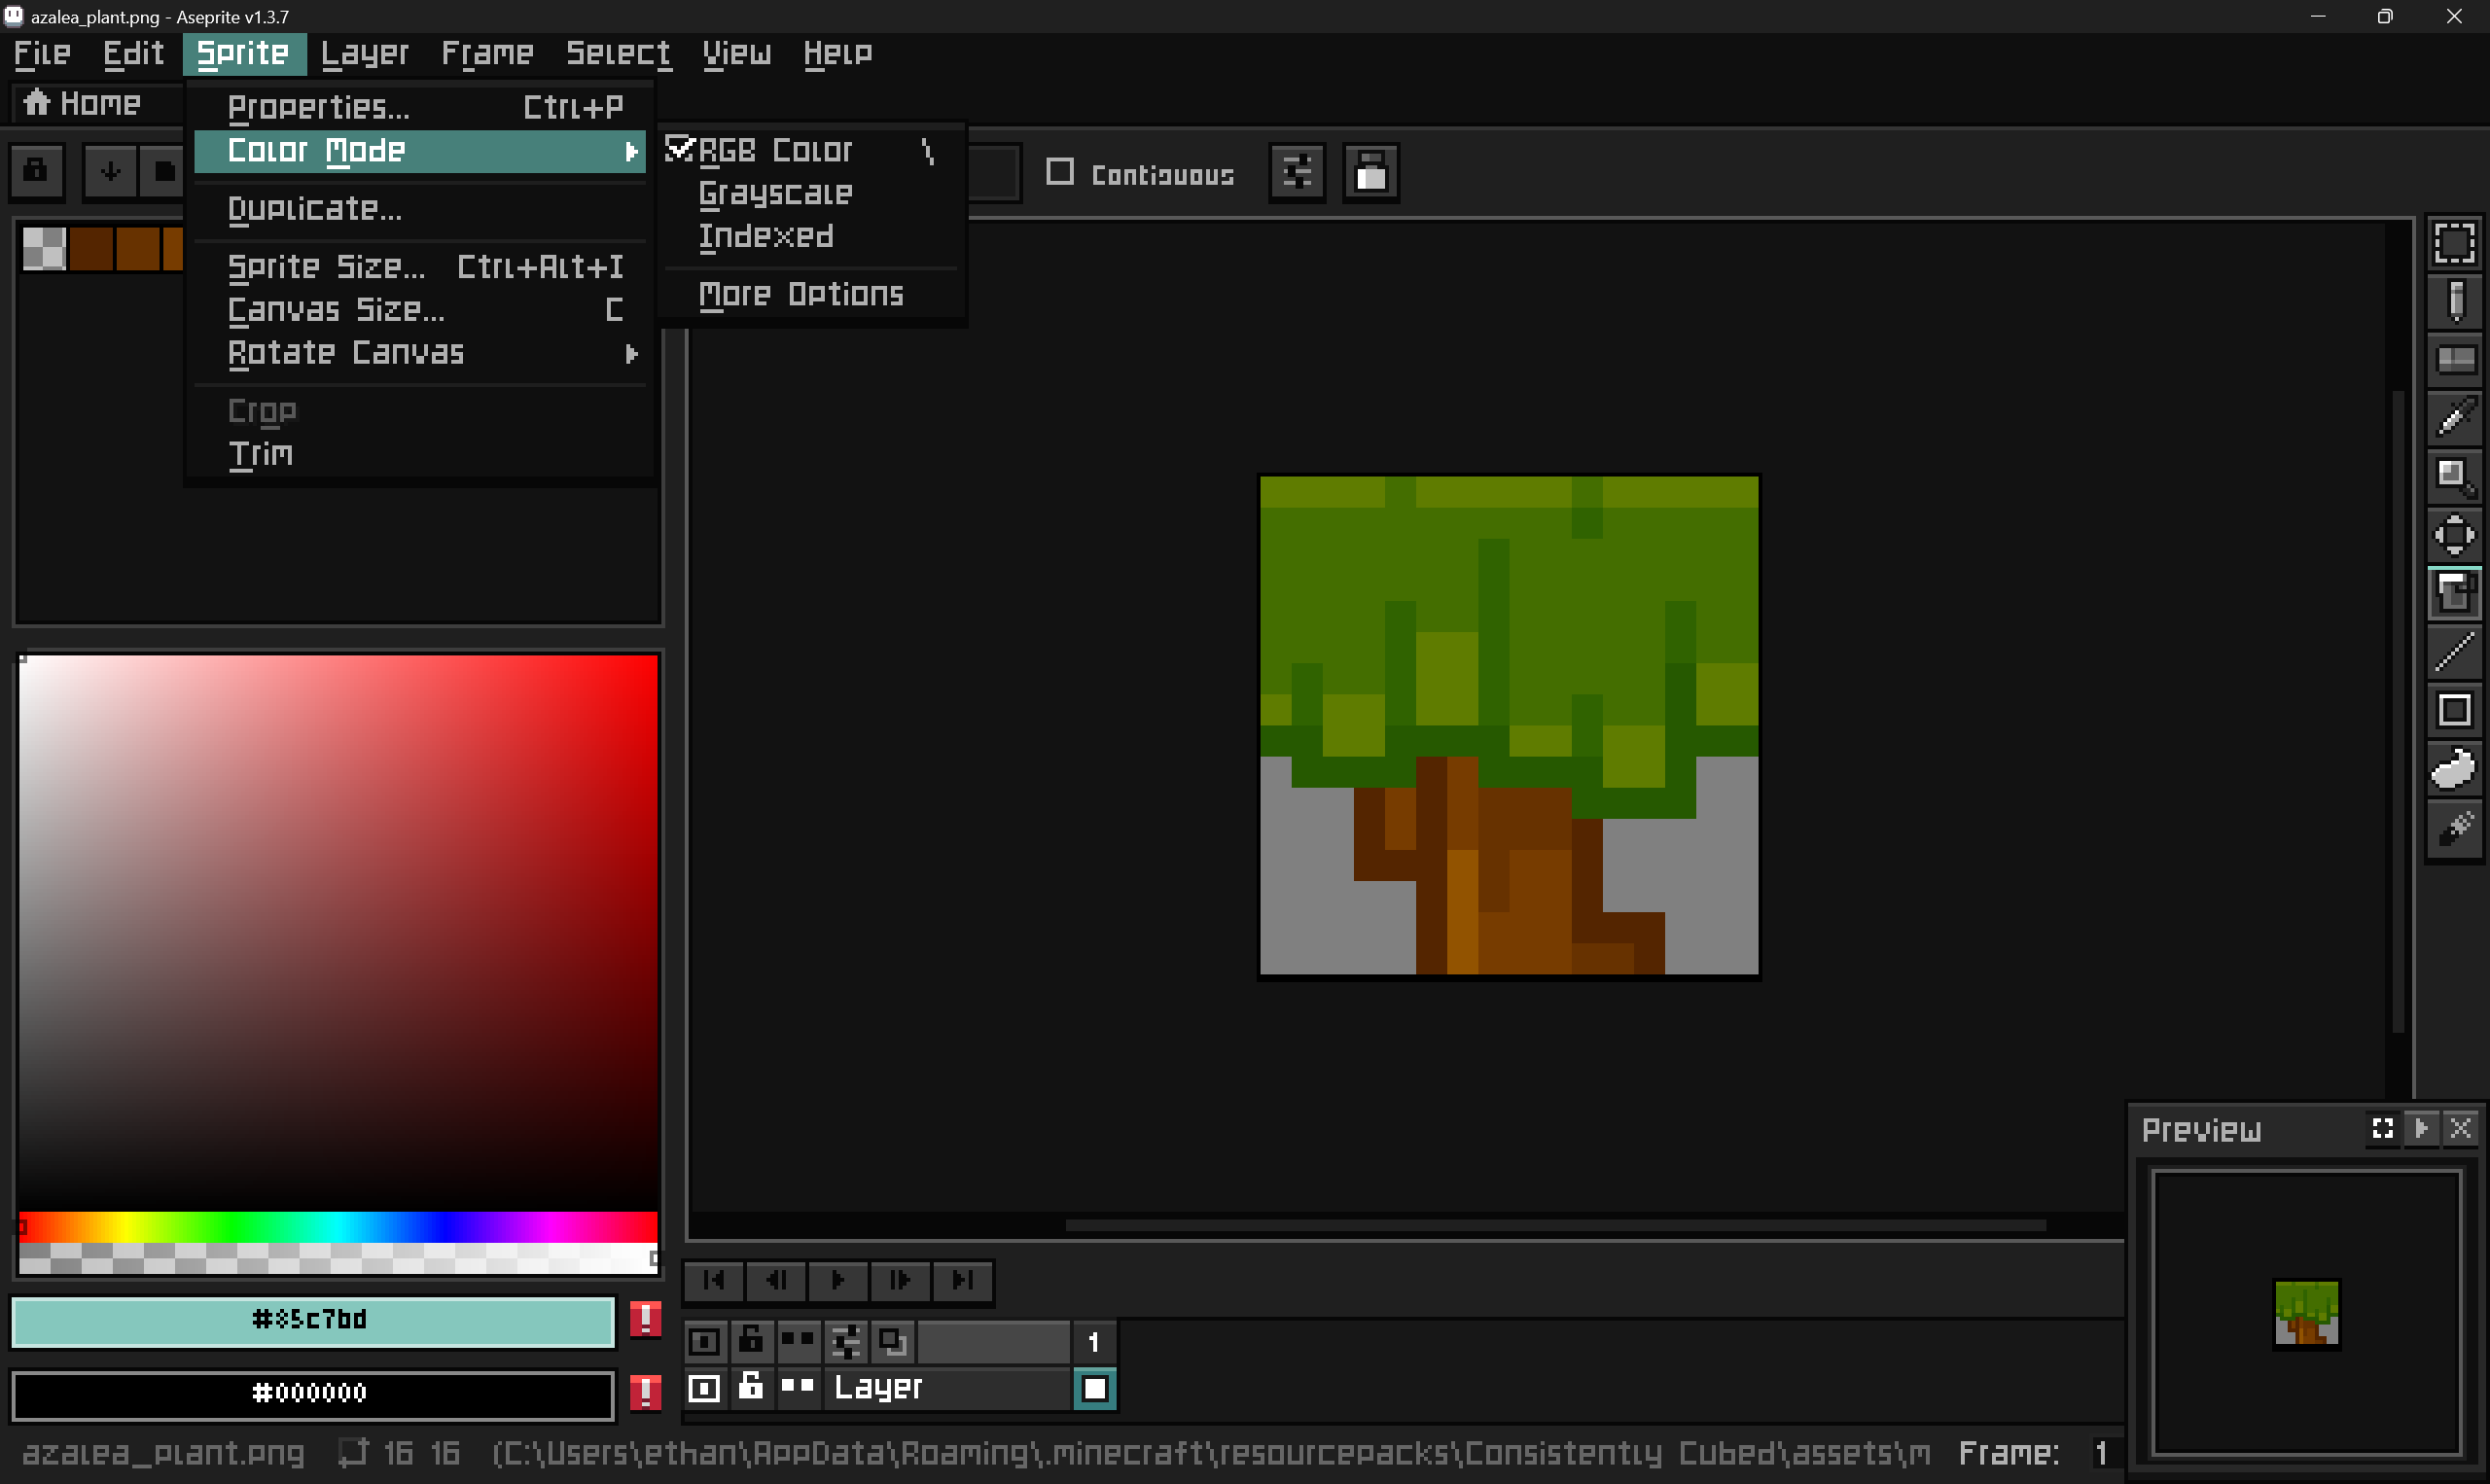Toggle lock on the Layer row
This screenshot has height=1484, width=2490.
pyautogui.click(x=751, y=1388)
